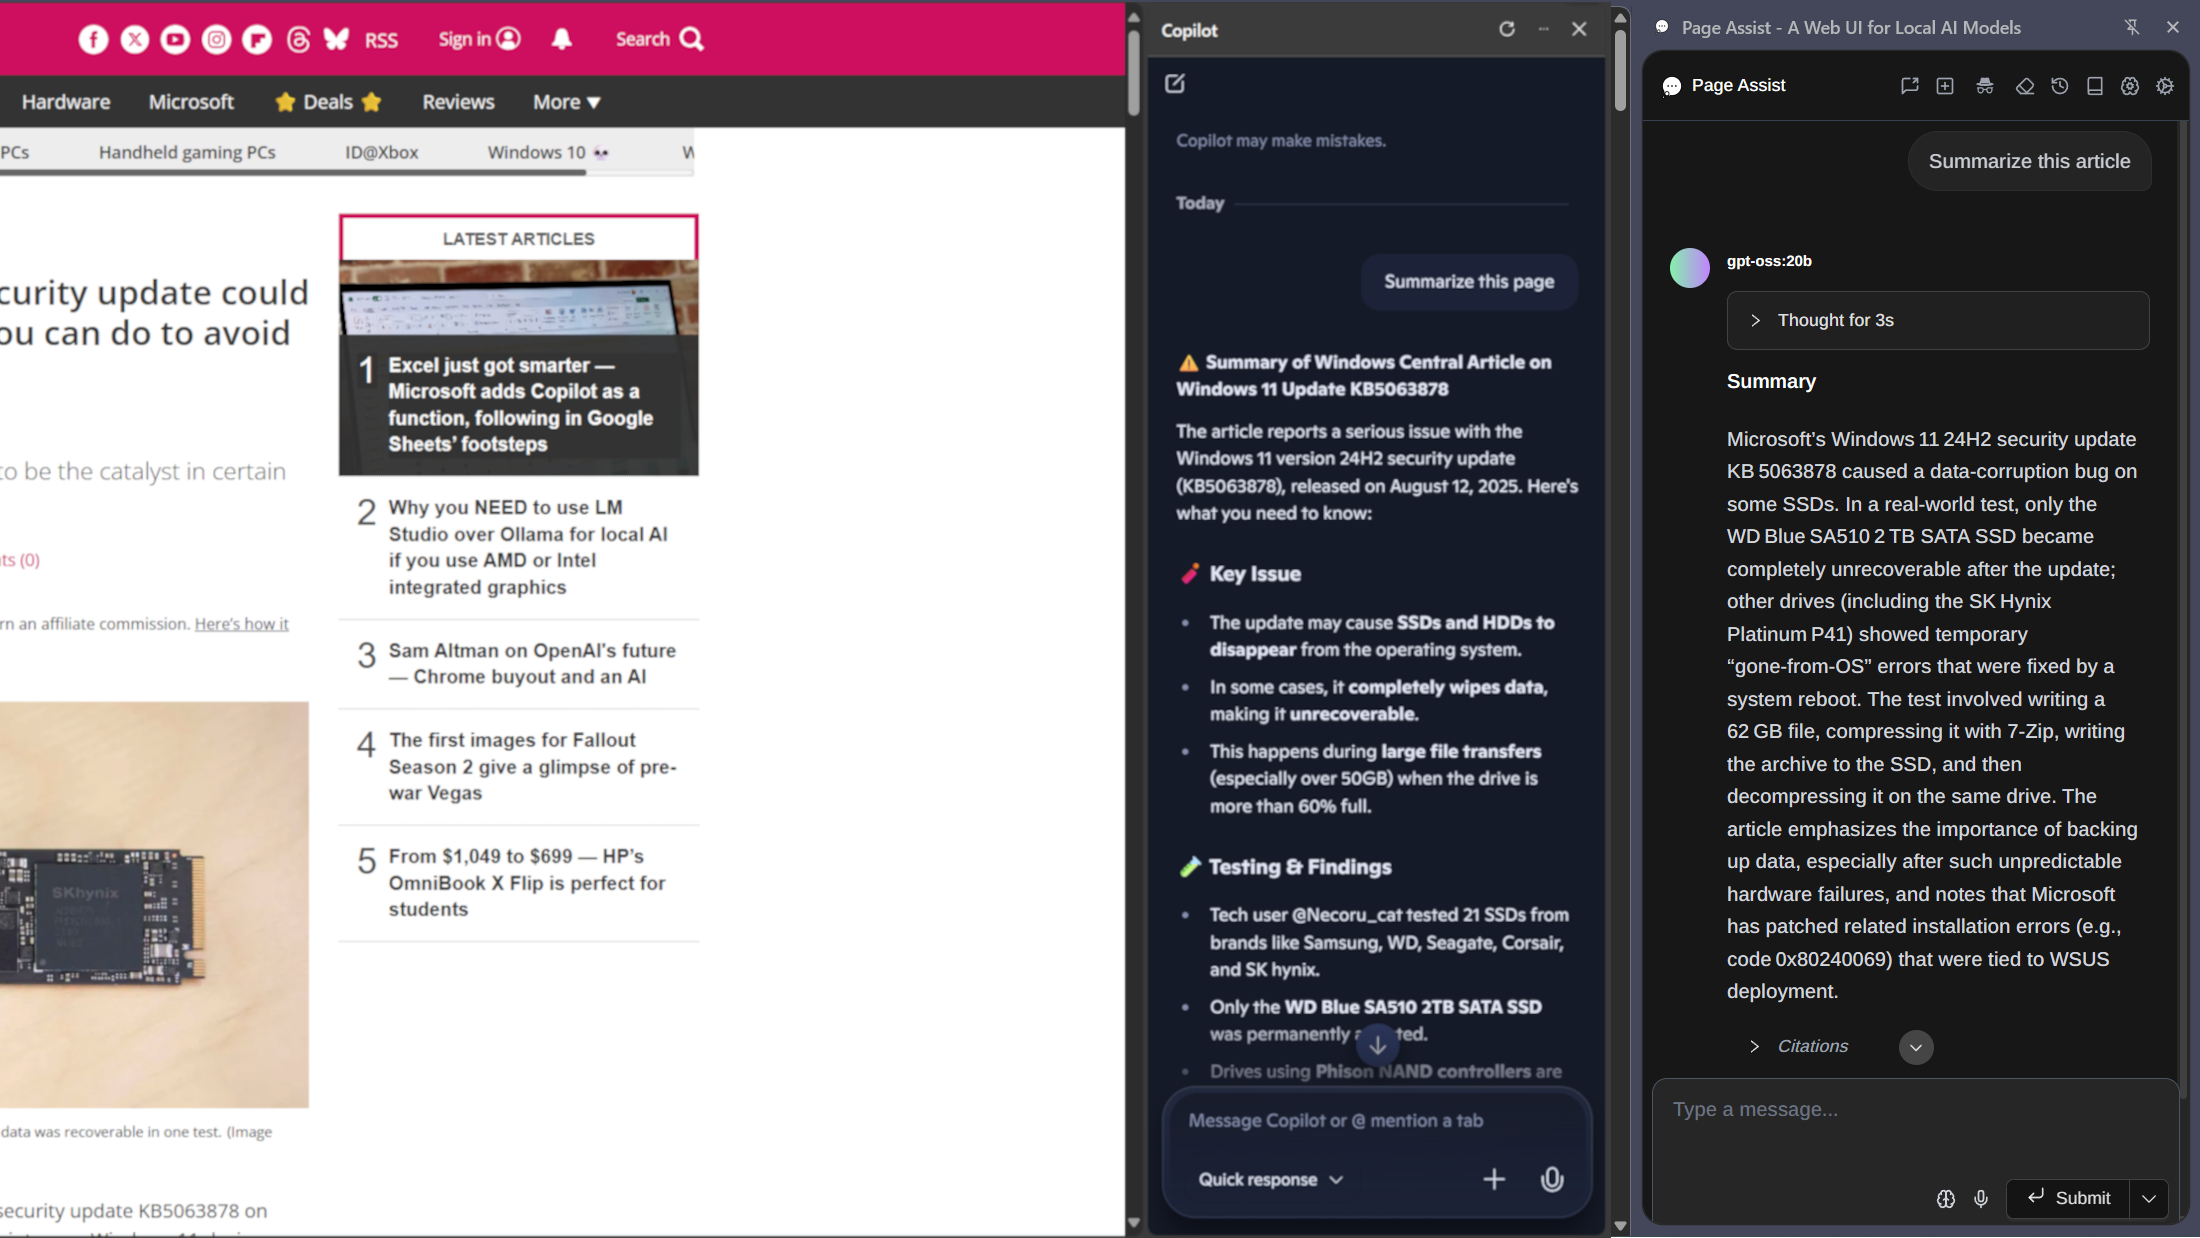Open the Threads social icon

point(298,39)
